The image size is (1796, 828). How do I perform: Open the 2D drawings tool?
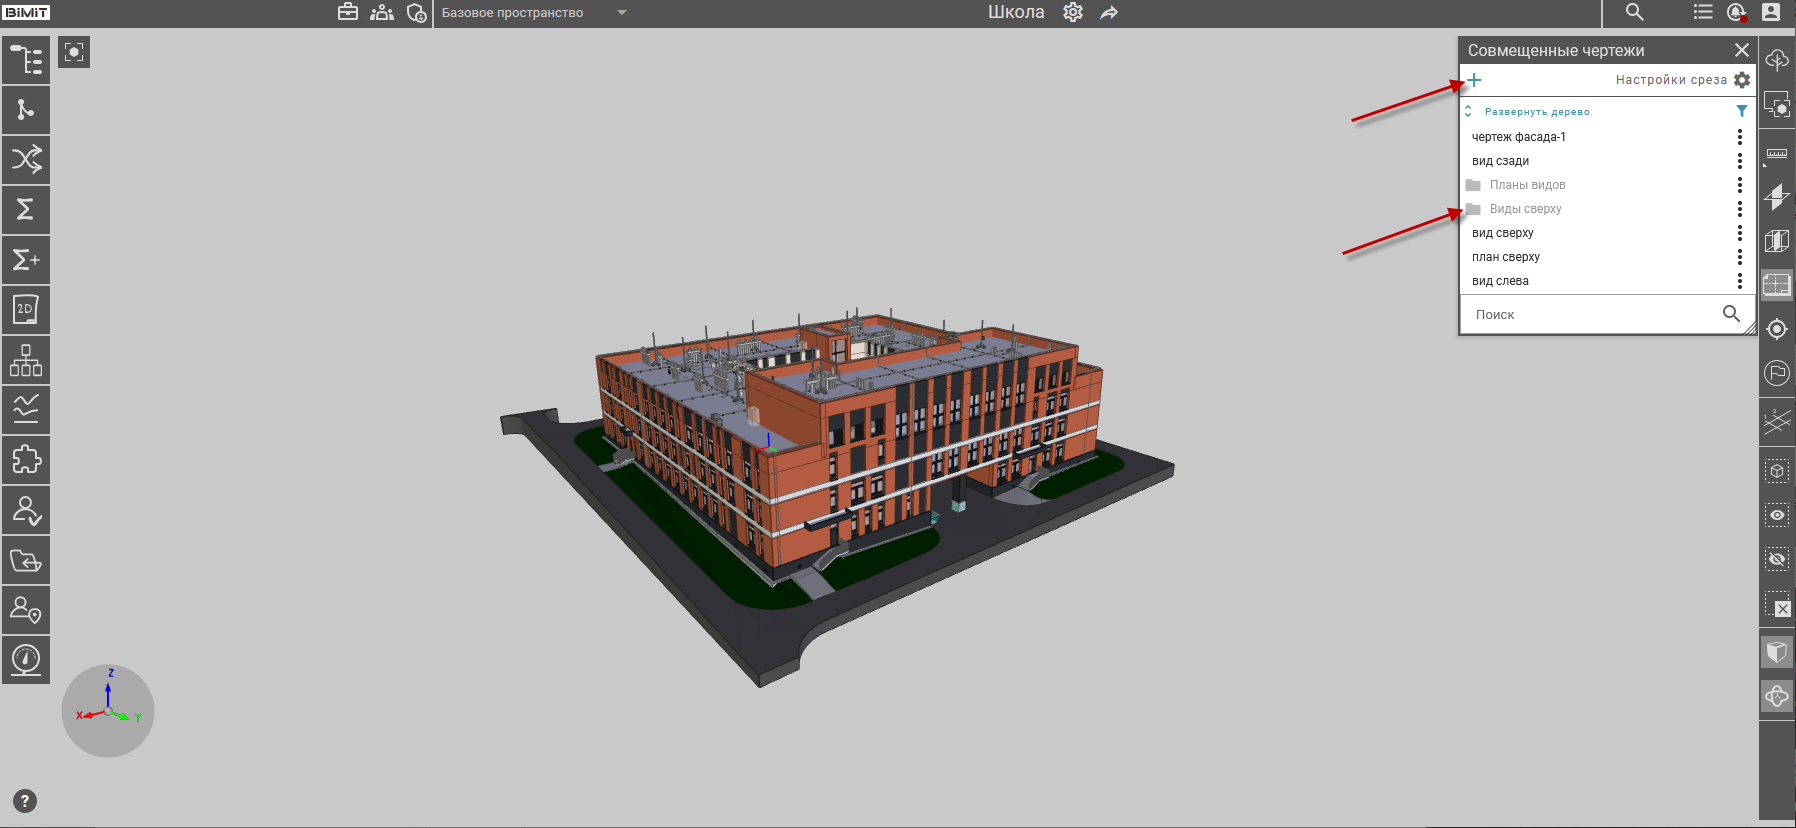(x=26, y=310)
